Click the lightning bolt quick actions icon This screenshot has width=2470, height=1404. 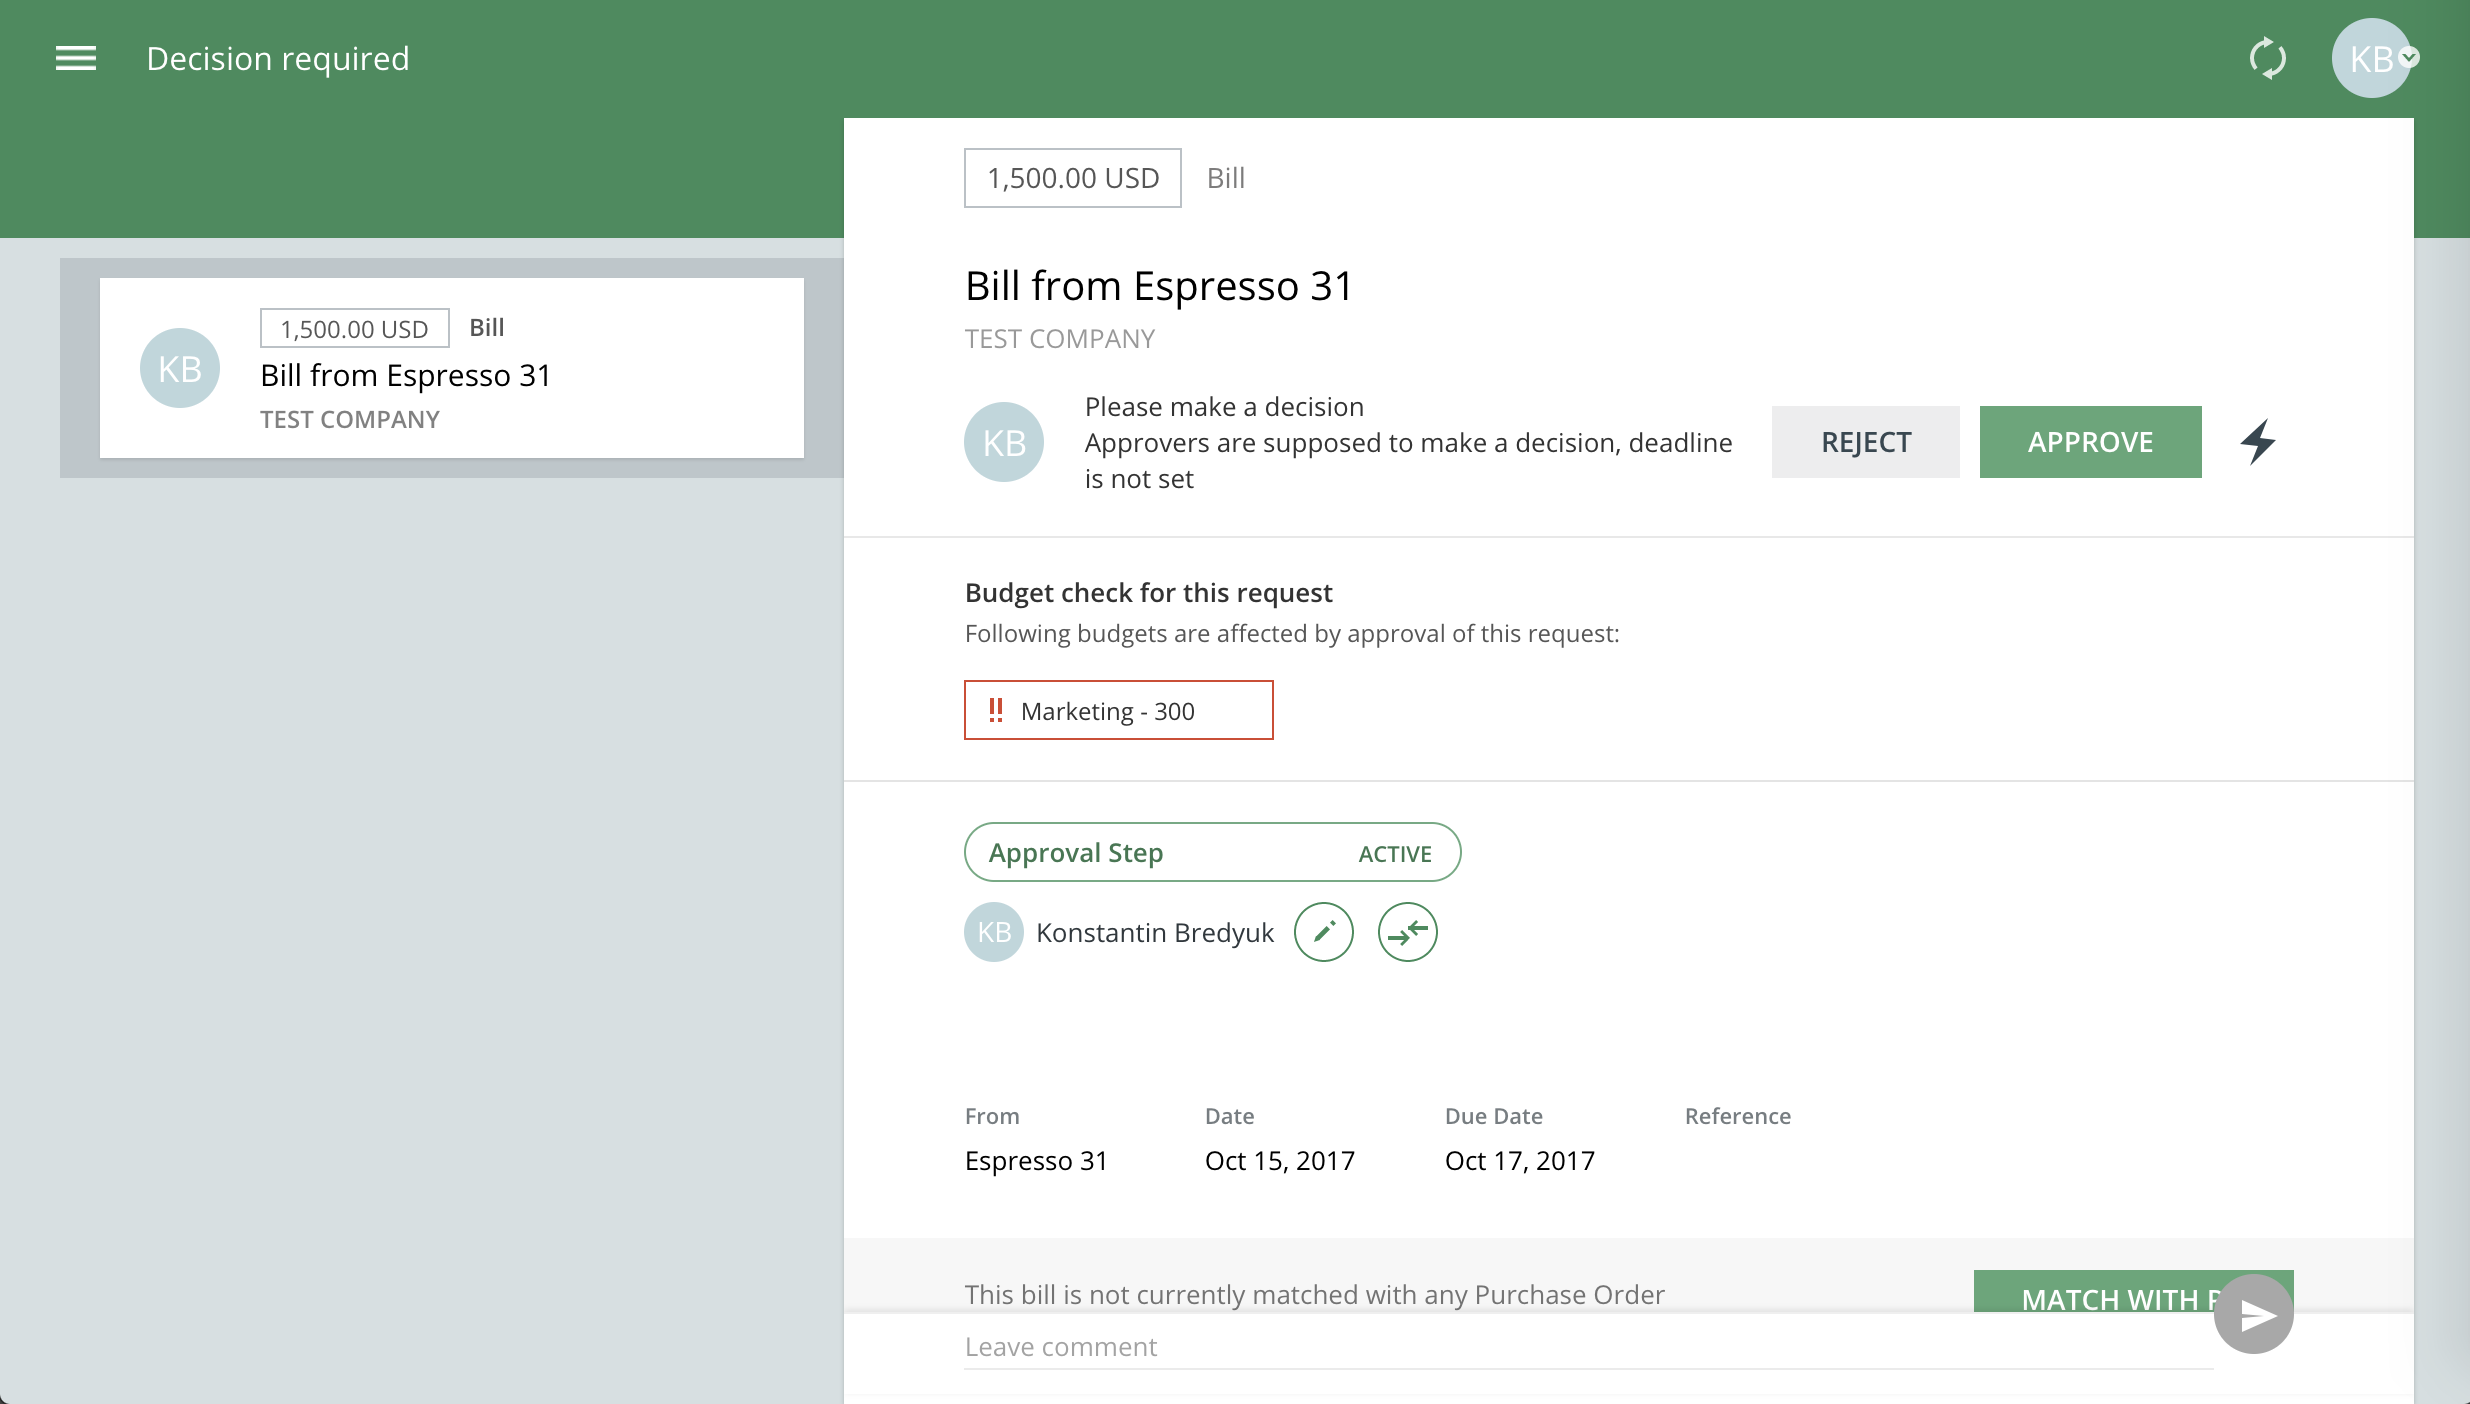[x=2258, y=442]
